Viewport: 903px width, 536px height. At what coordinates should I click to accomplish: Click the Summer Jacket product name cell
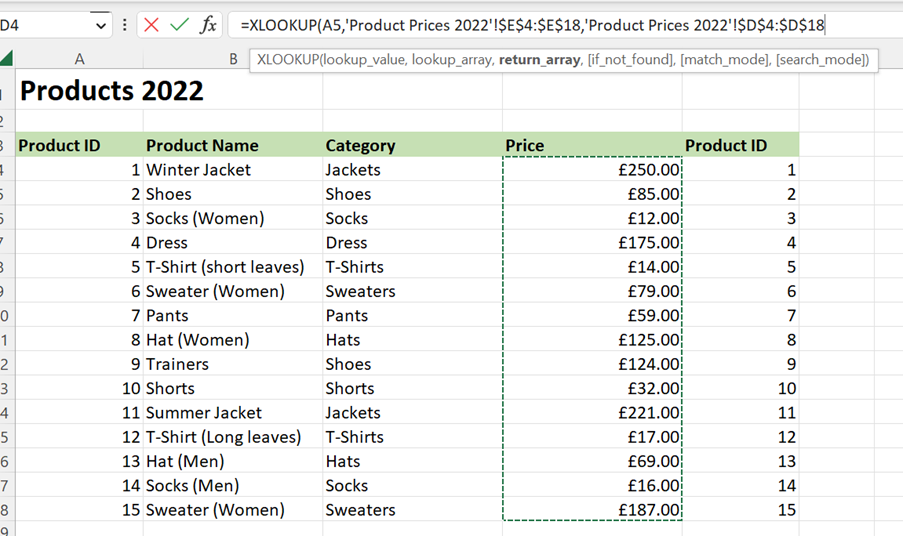point(233,413)
